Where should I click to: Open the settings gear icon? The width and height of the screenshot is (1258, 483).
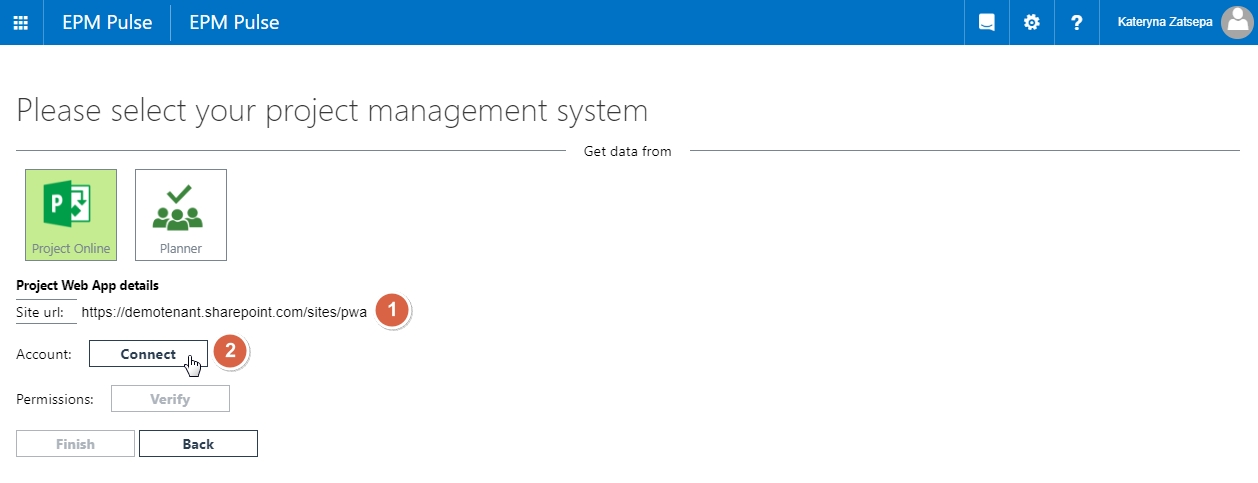[x=1031, y=22]
